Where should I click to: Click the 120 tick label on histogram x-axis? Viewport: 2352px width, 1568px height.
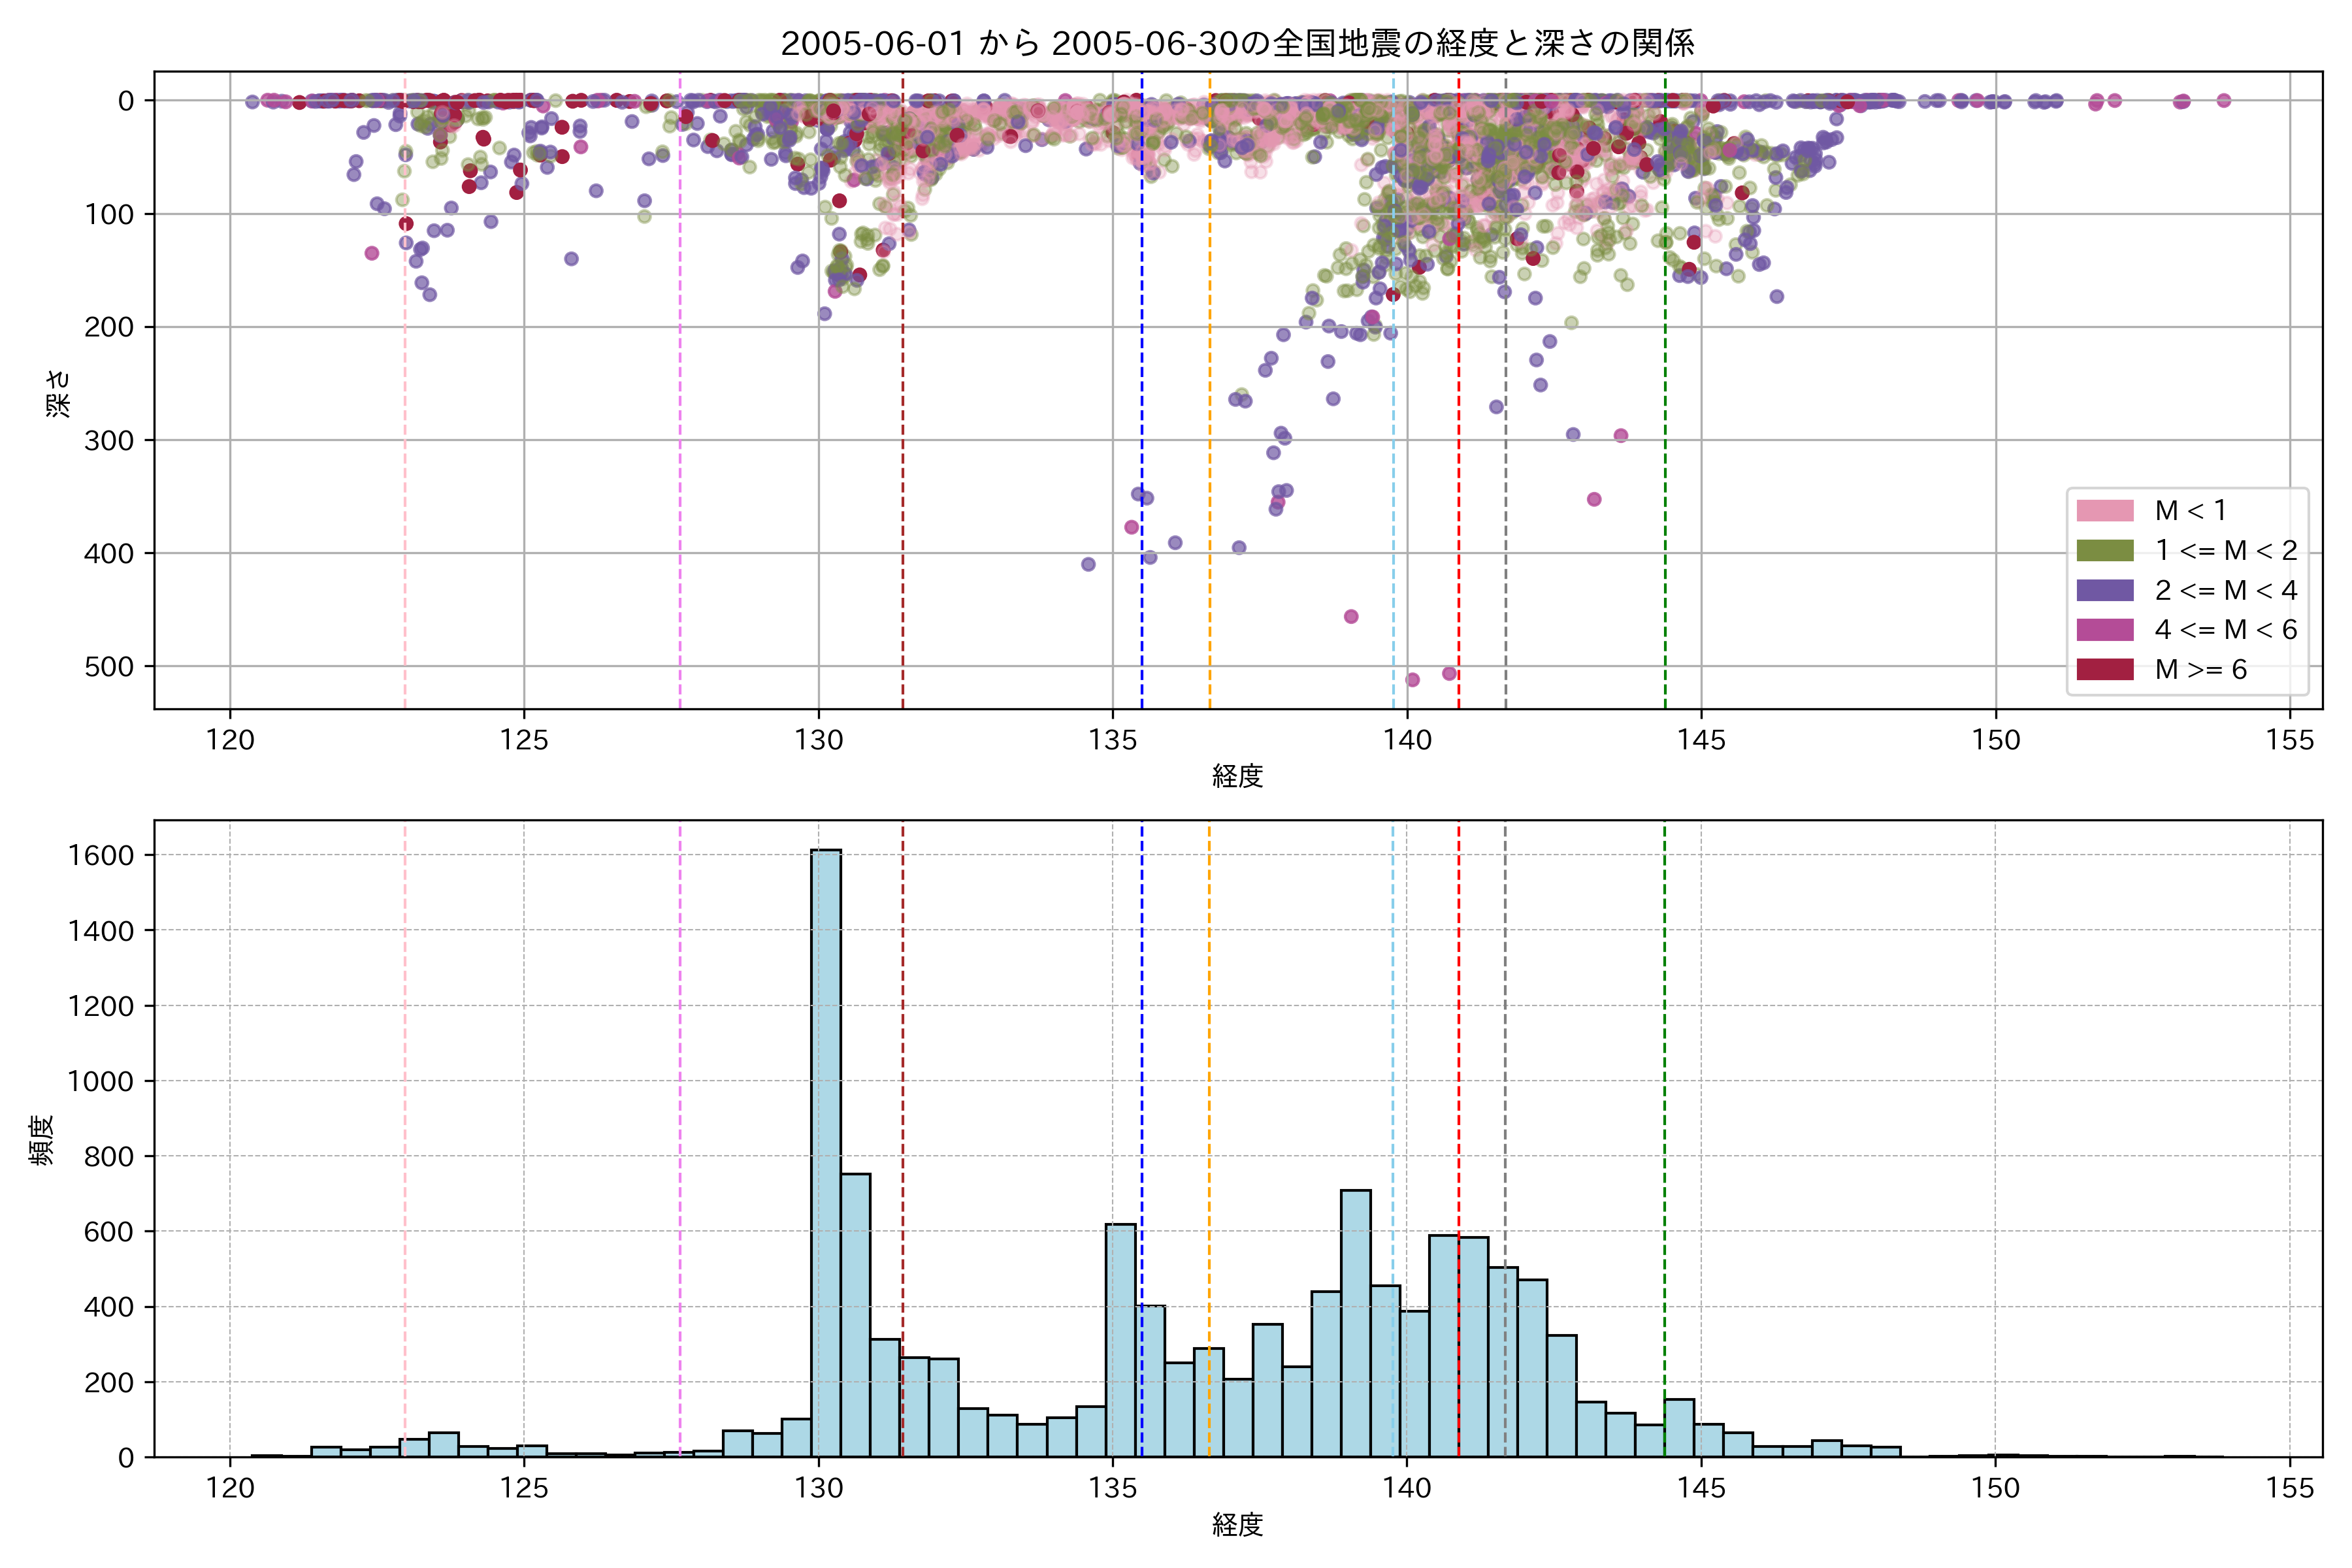point(230,1488)
